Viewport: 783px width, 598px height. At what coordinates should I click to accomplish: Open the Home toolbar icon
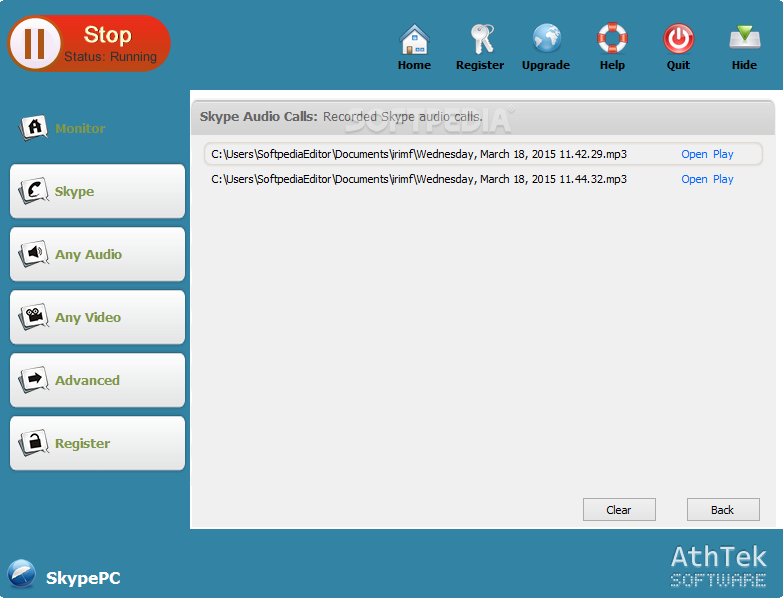click(414, 39)
